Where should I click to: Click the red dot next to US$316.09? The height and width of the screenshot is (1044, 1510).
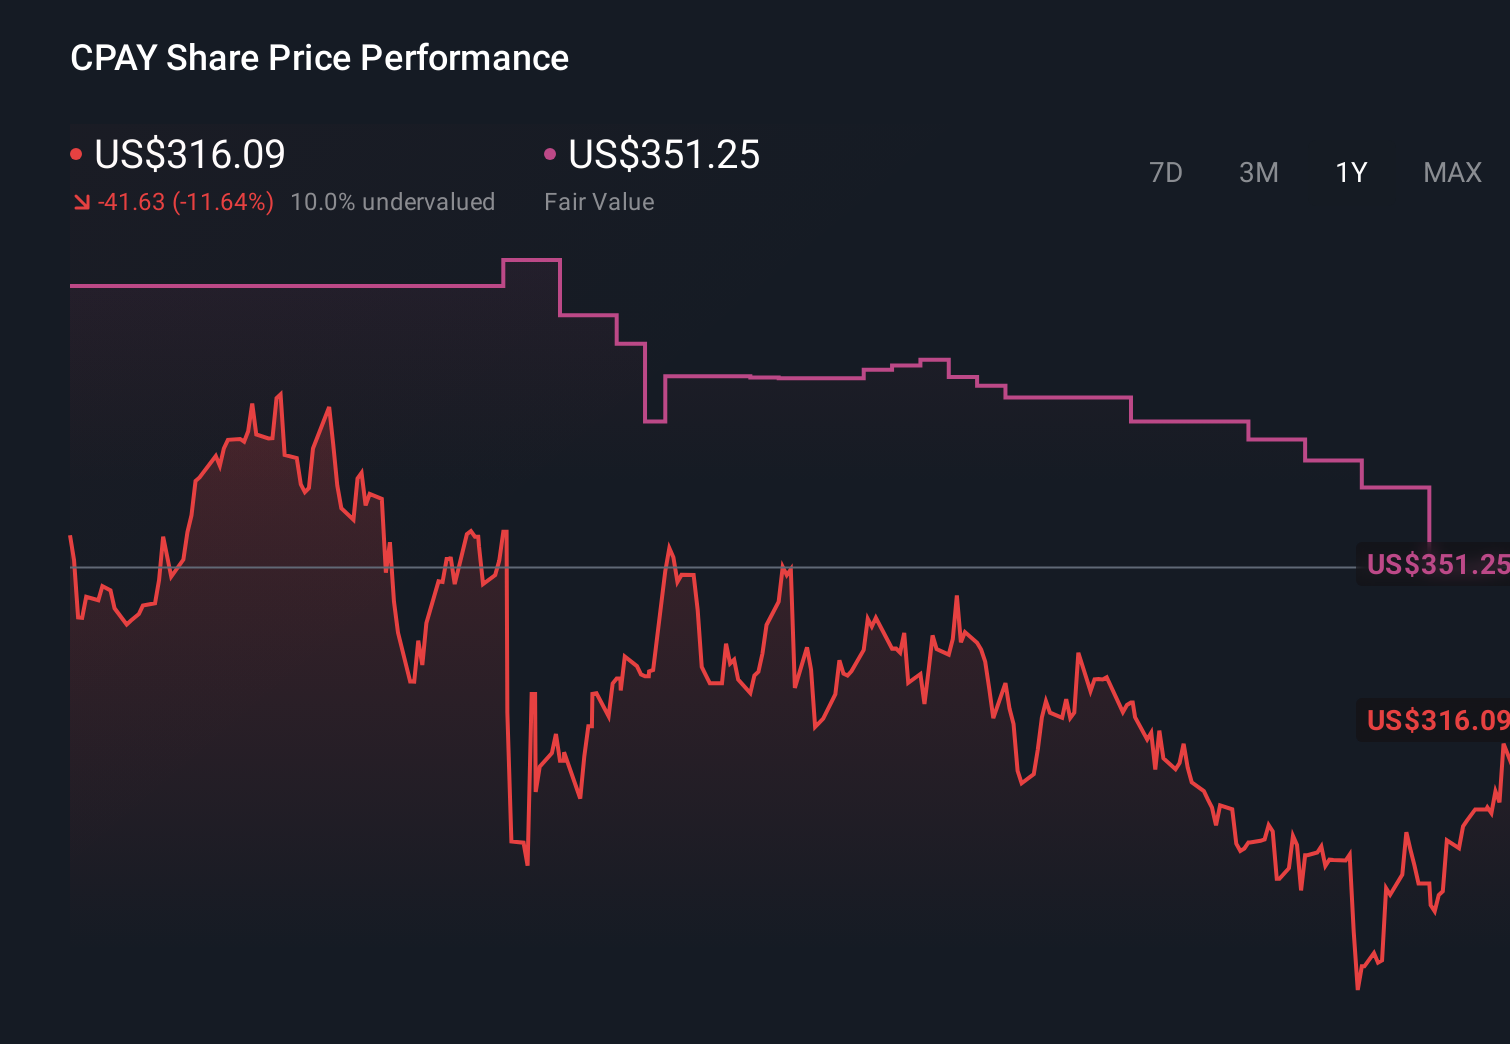tap(76, 153)
